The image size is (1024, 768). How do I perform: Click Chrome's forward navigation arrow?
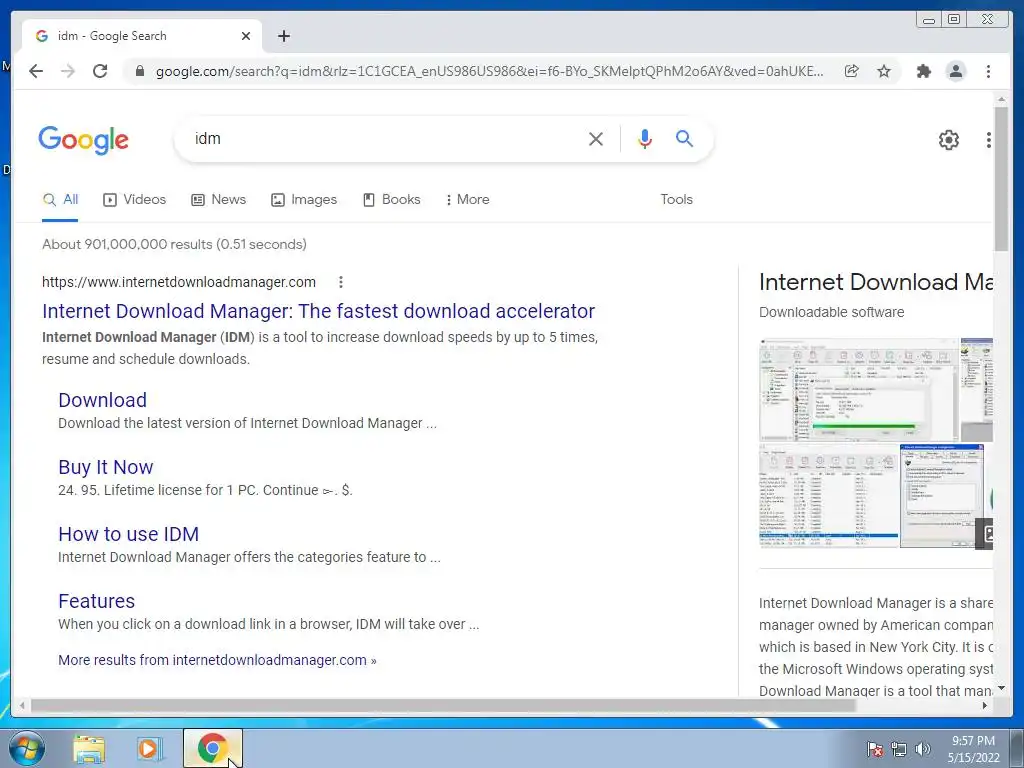[x=68, y=71]
